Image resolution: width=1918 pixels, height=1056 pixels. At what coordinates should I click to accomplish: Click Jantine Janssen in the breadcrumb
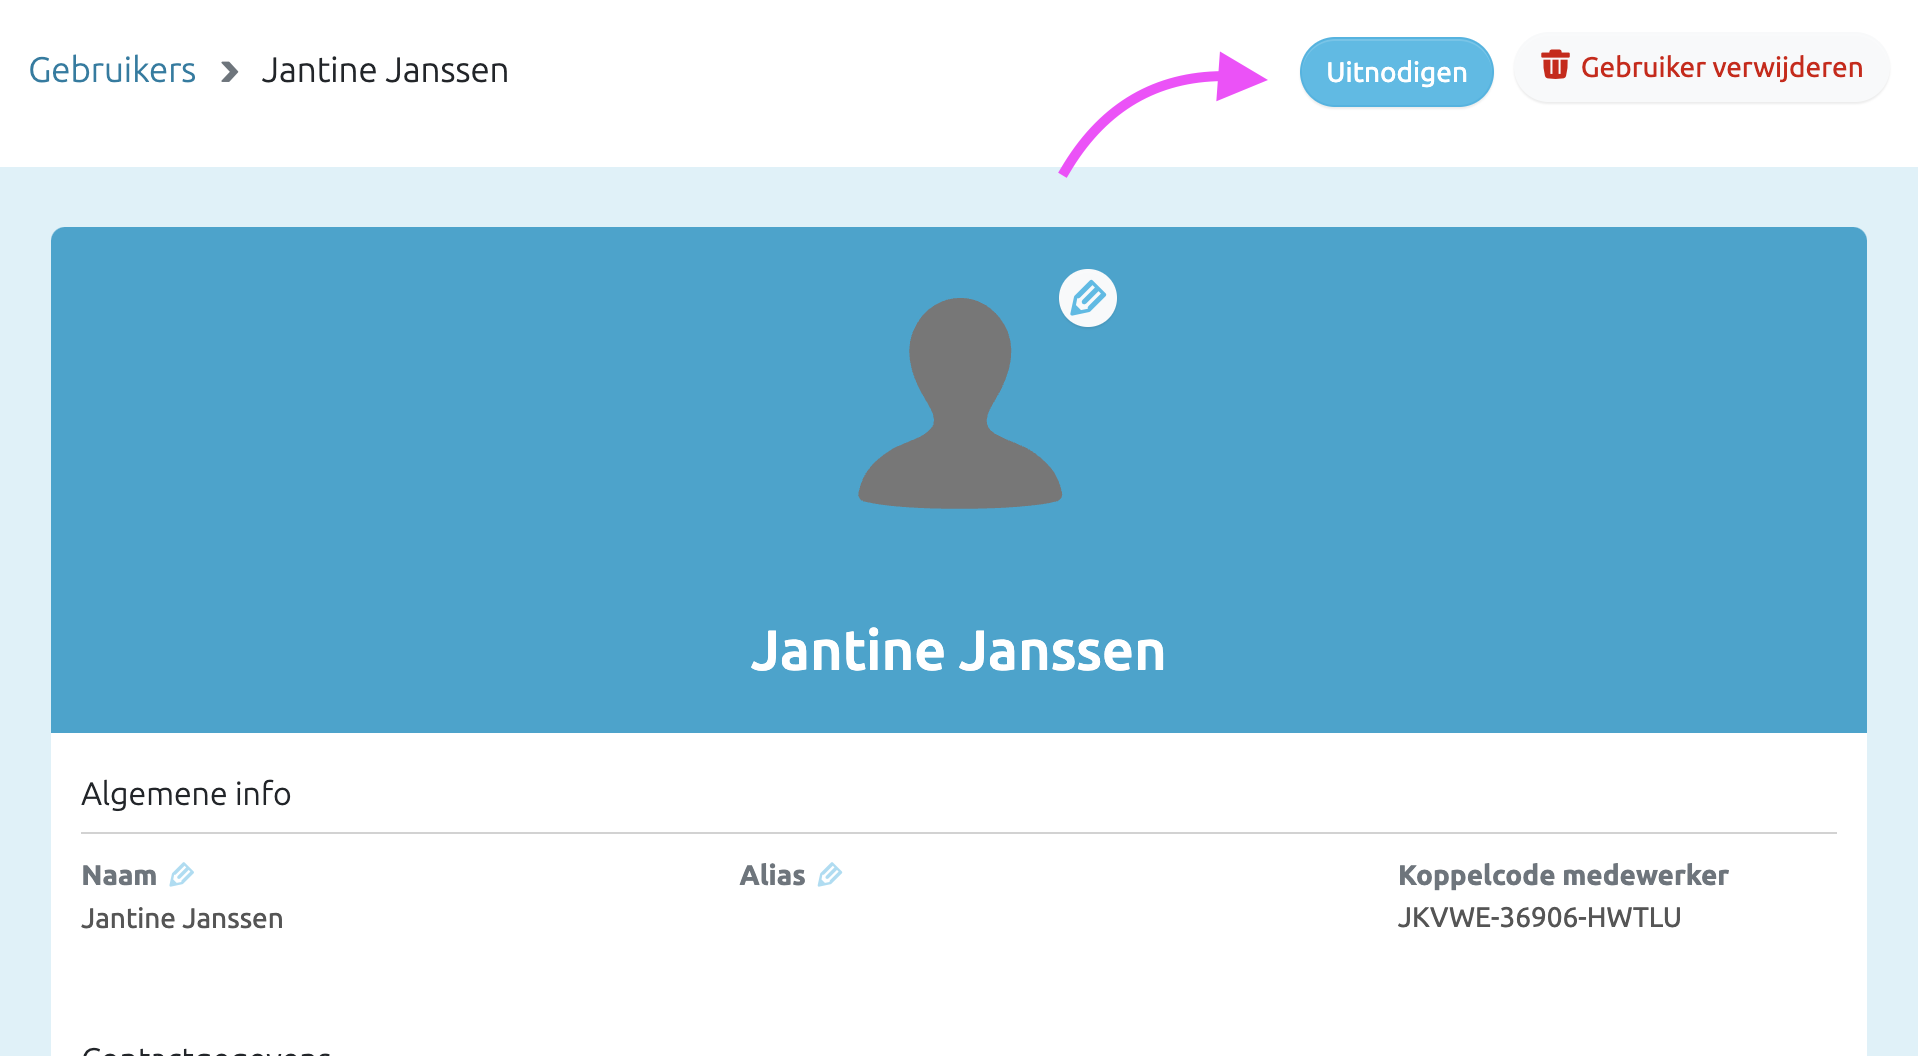coord(385,71)
